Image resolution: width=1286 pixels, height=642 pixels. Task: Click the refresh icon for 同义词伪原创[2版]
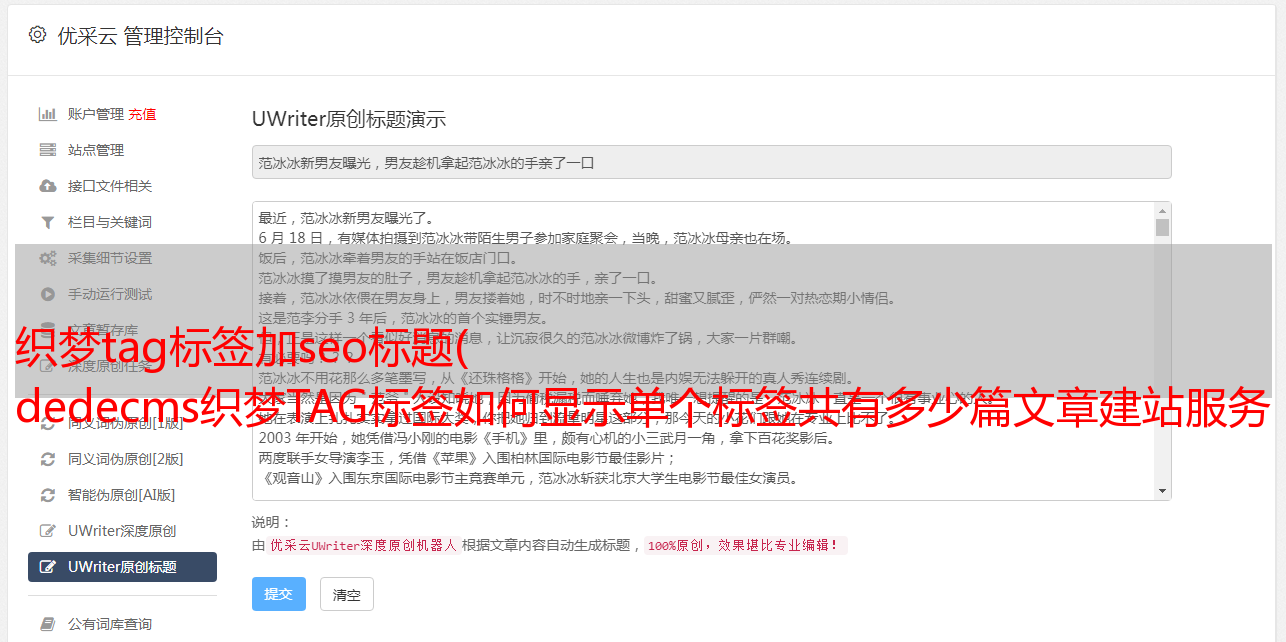pyautogui.click(x=47, y=459)
